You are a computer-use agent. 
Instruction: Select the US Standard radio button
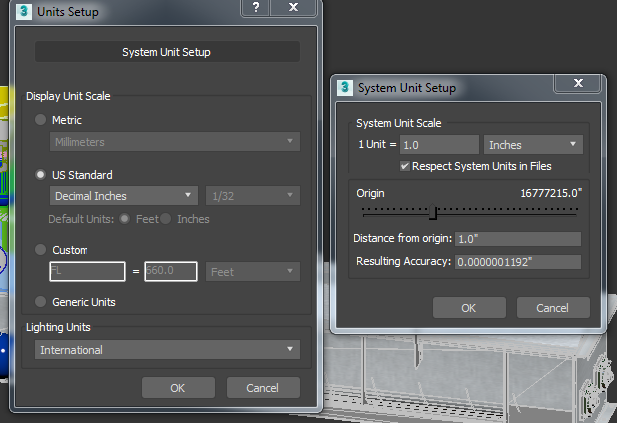[x=41, y=175]
